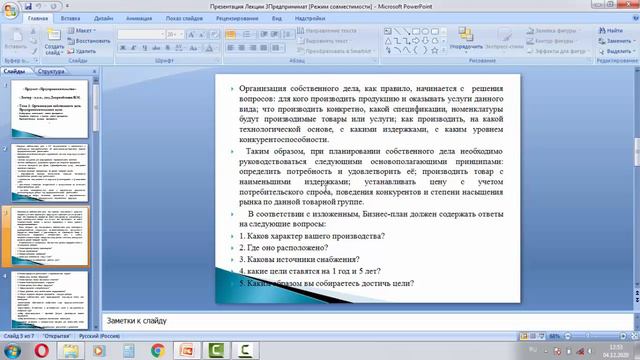Select the rectangle shape in gallery
Image resolution: width=640 pixels, height=360 pixels.
pos(416,31)
